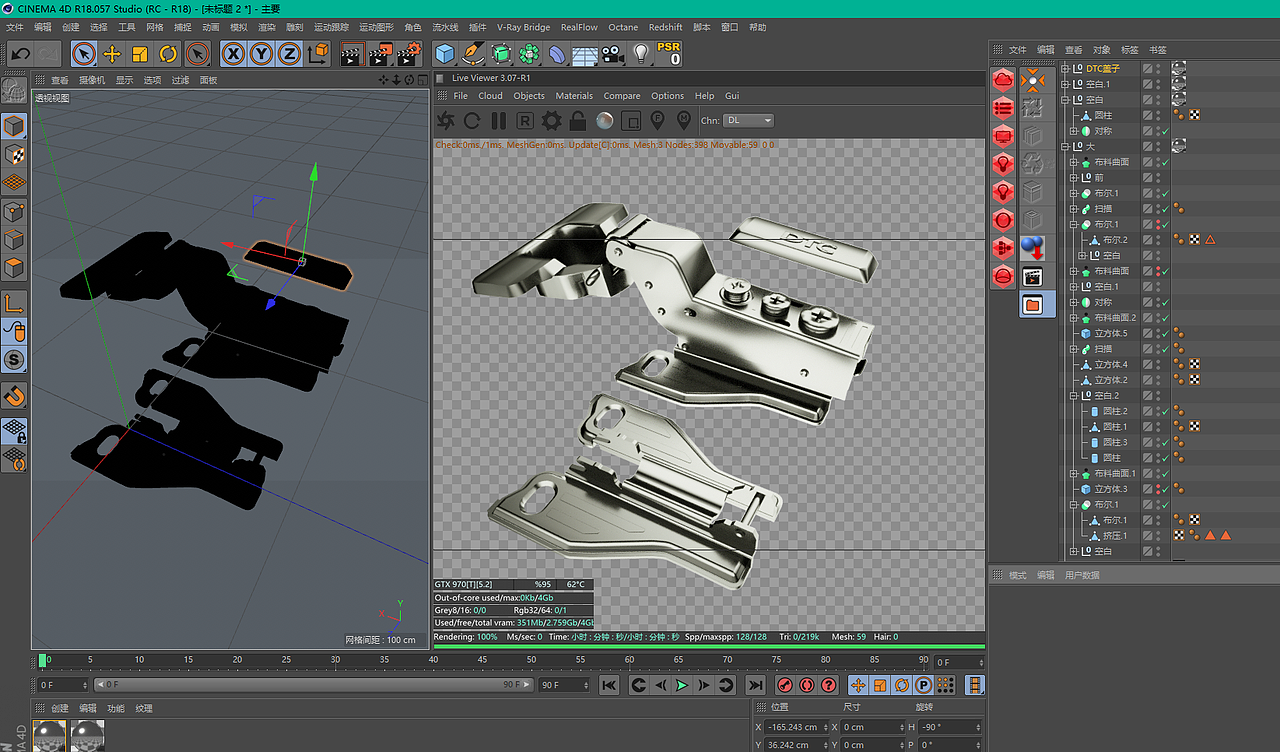Screen dimensions: 1280x752
Task: Toggle the green enable checkmark for 立方体.5
Action: point(1166,333)
